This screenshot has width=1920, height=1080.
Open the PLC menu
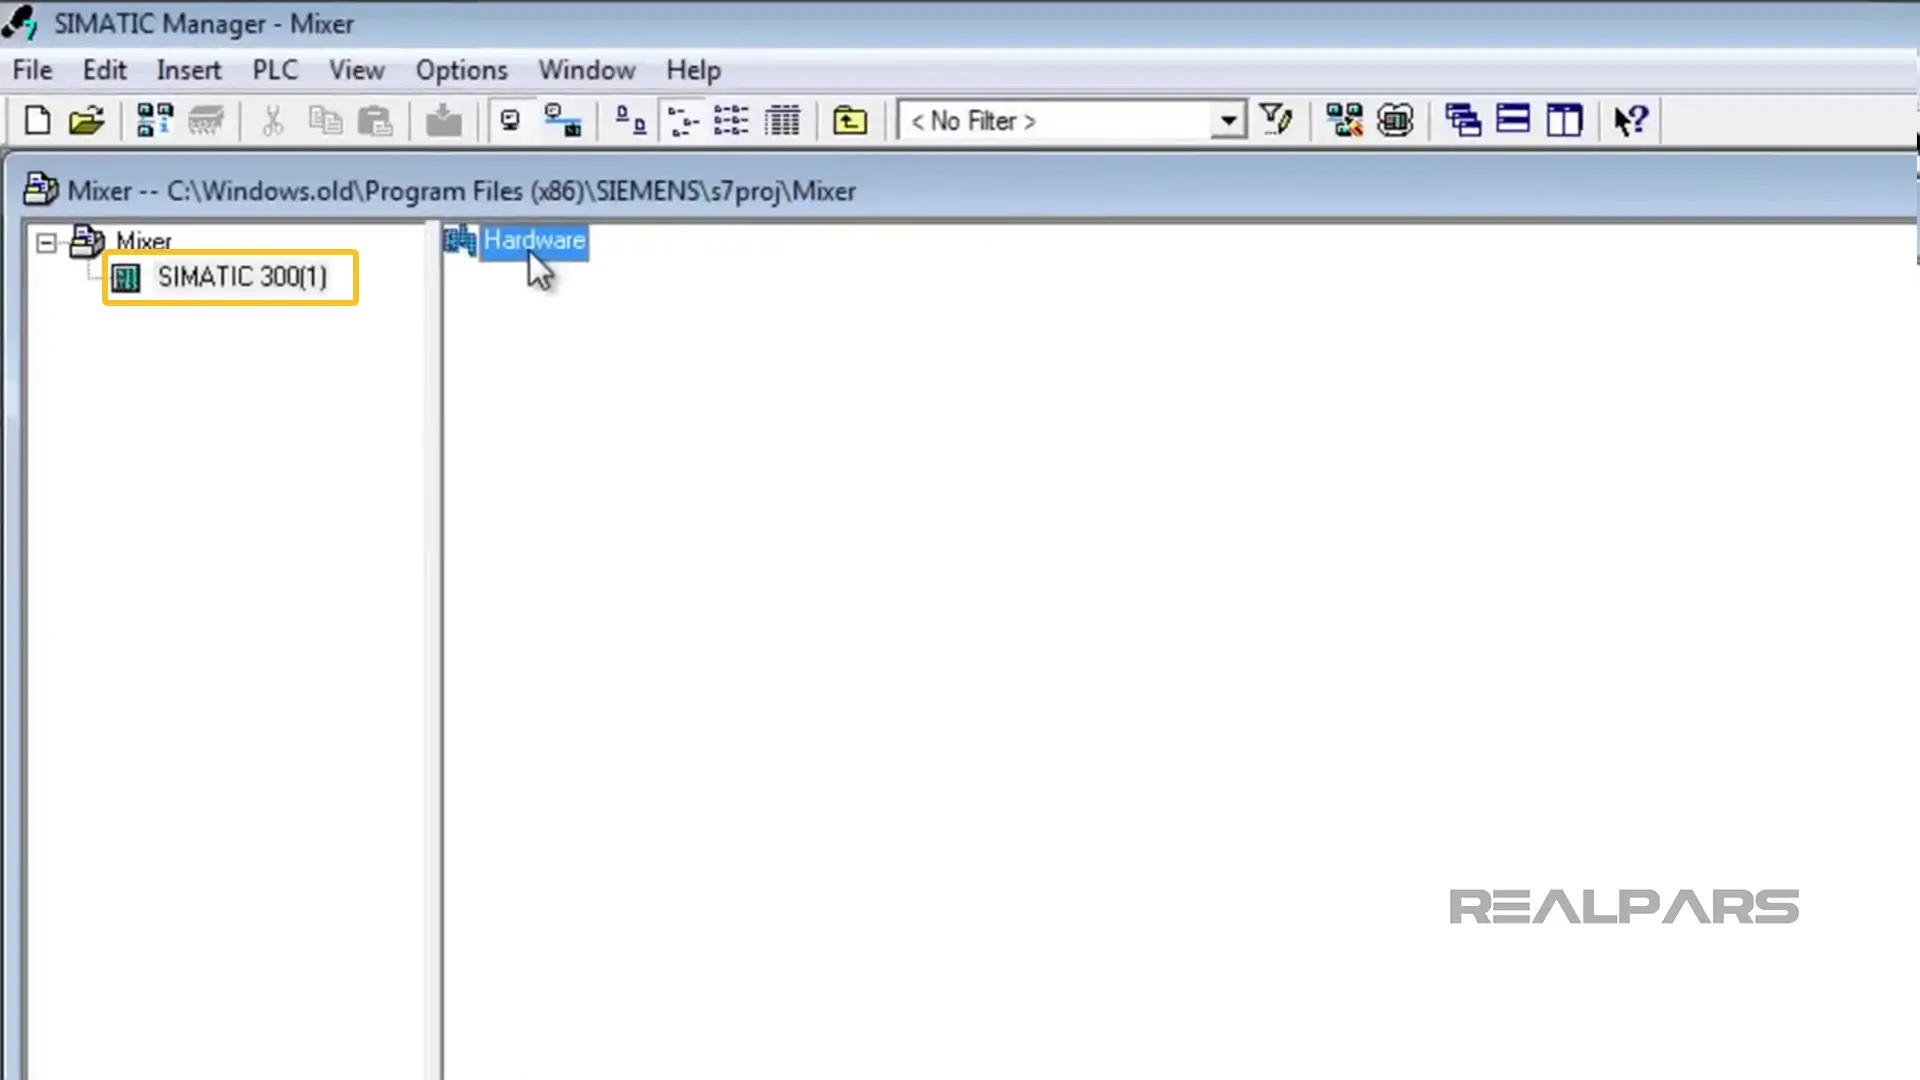(x=275, y=70)
